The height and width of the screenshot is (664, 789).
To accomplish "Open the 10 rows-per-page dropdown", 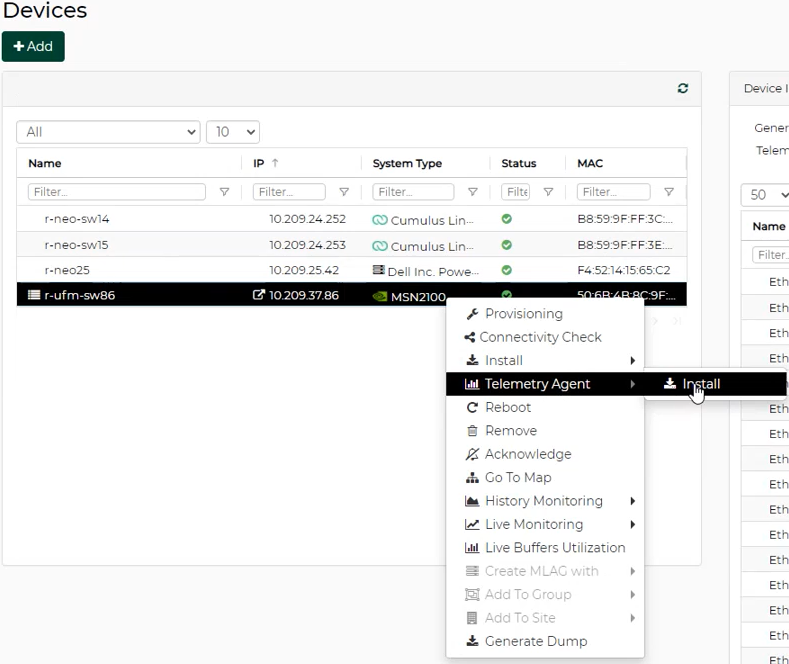I will 232,132.
